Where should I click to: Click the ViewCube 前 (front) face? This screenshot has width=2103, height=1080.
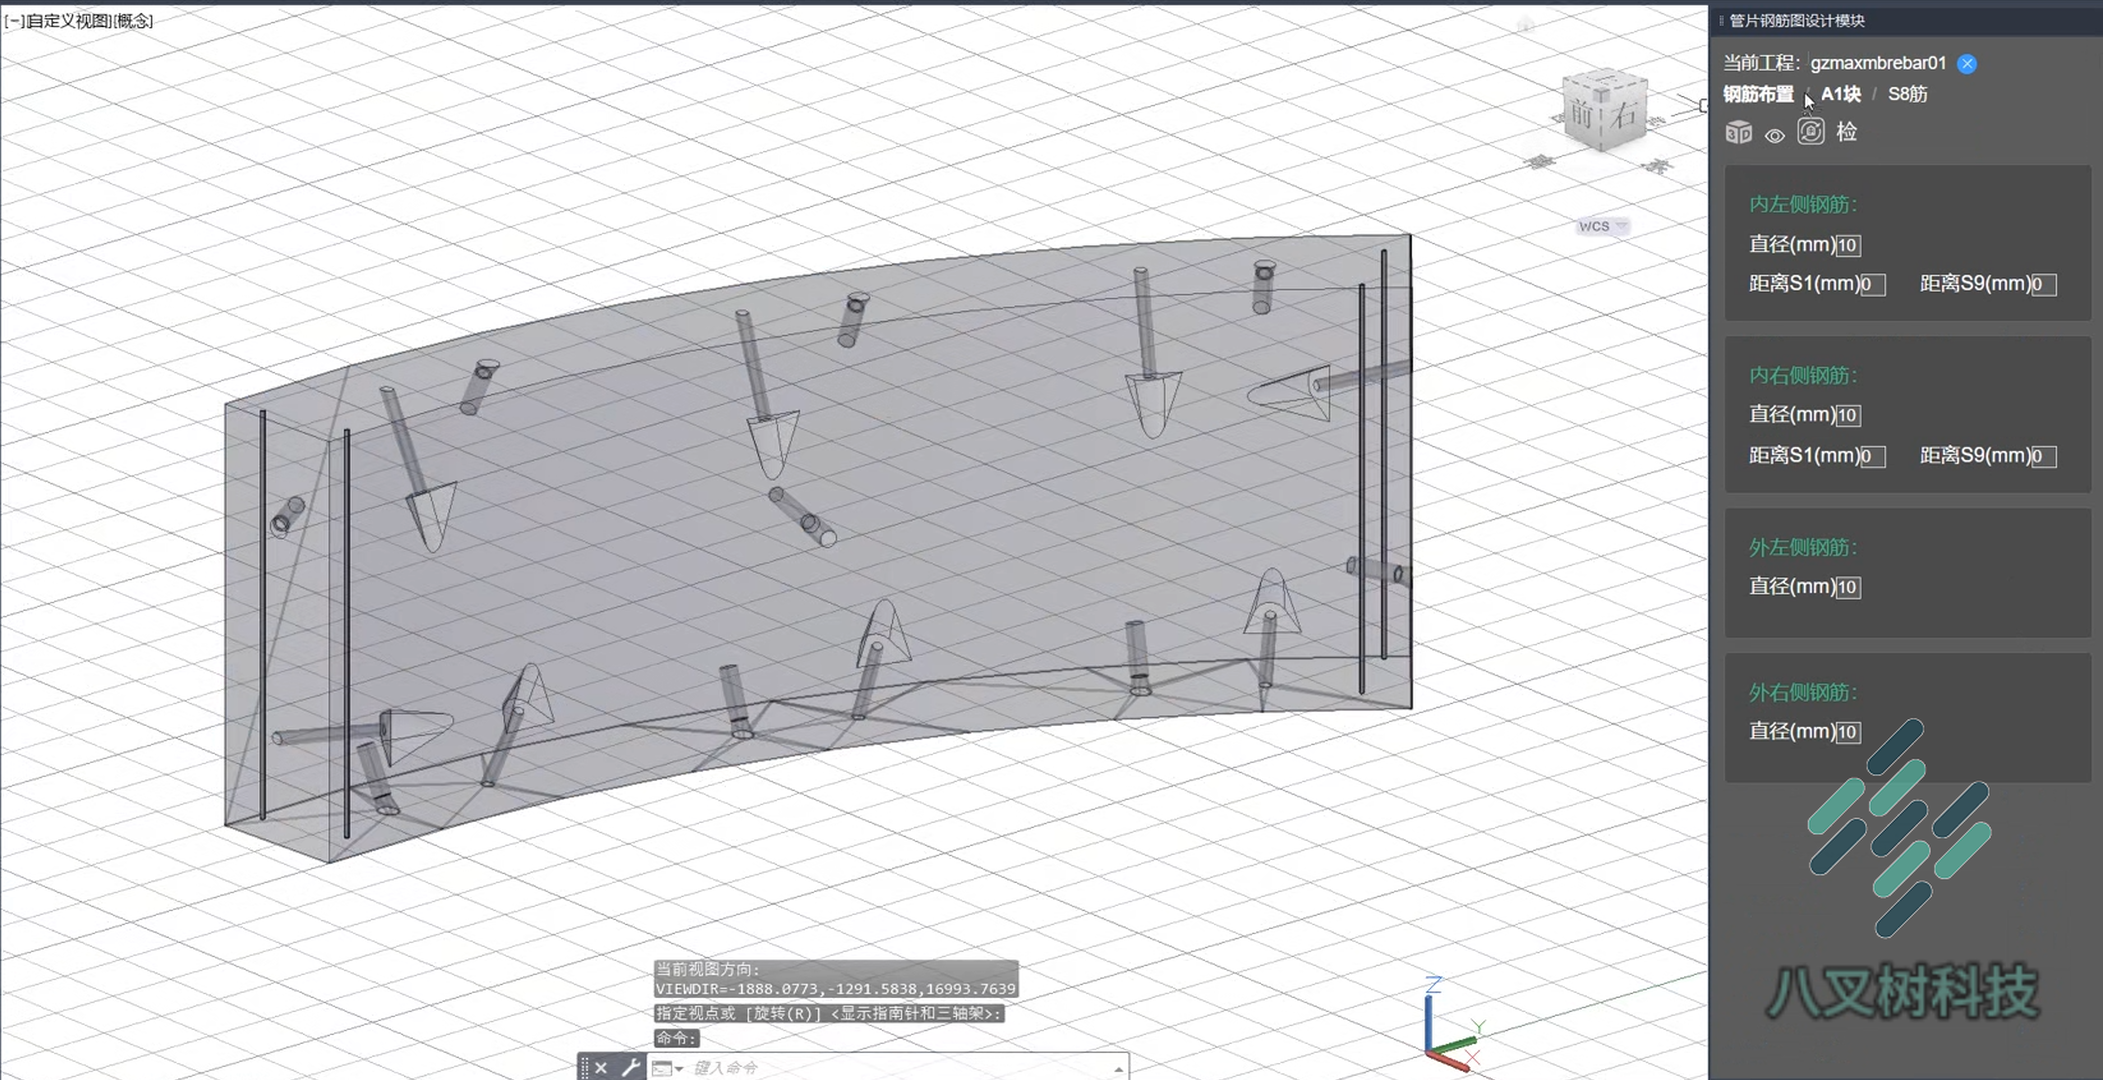tap(1582, 114)
